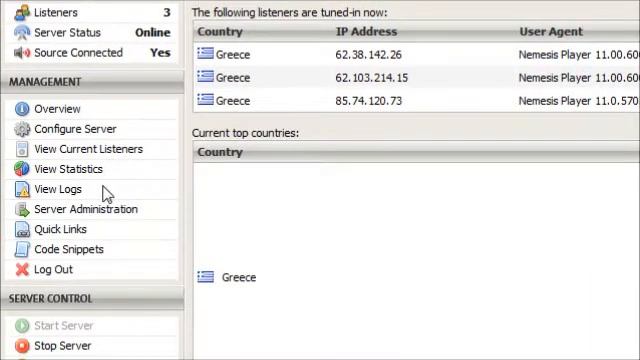Click the green Start Server icon

[x=22, y=326]
